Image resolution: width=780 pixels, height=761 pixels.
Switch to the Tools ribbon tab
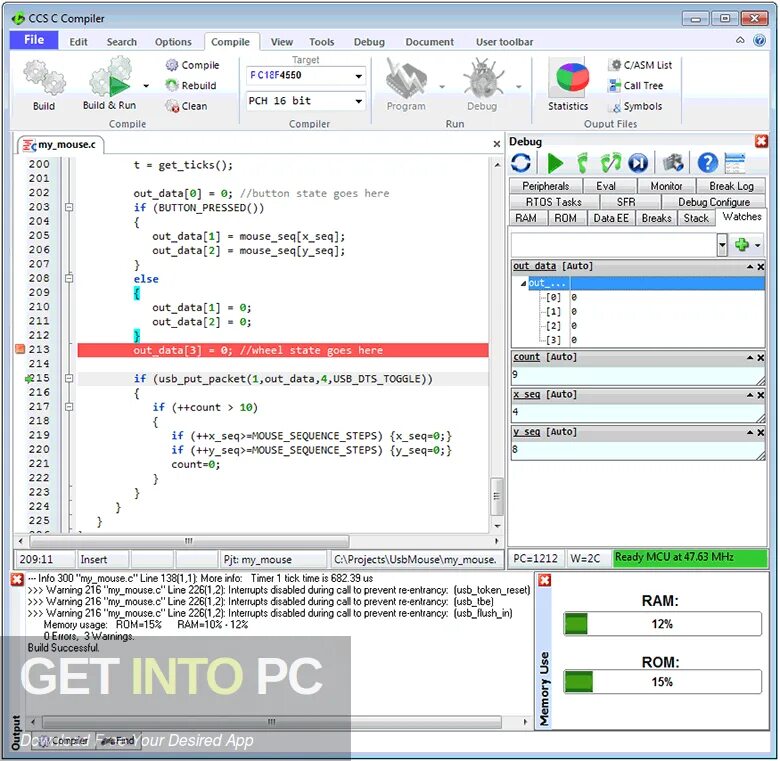[x=321, y=42]
